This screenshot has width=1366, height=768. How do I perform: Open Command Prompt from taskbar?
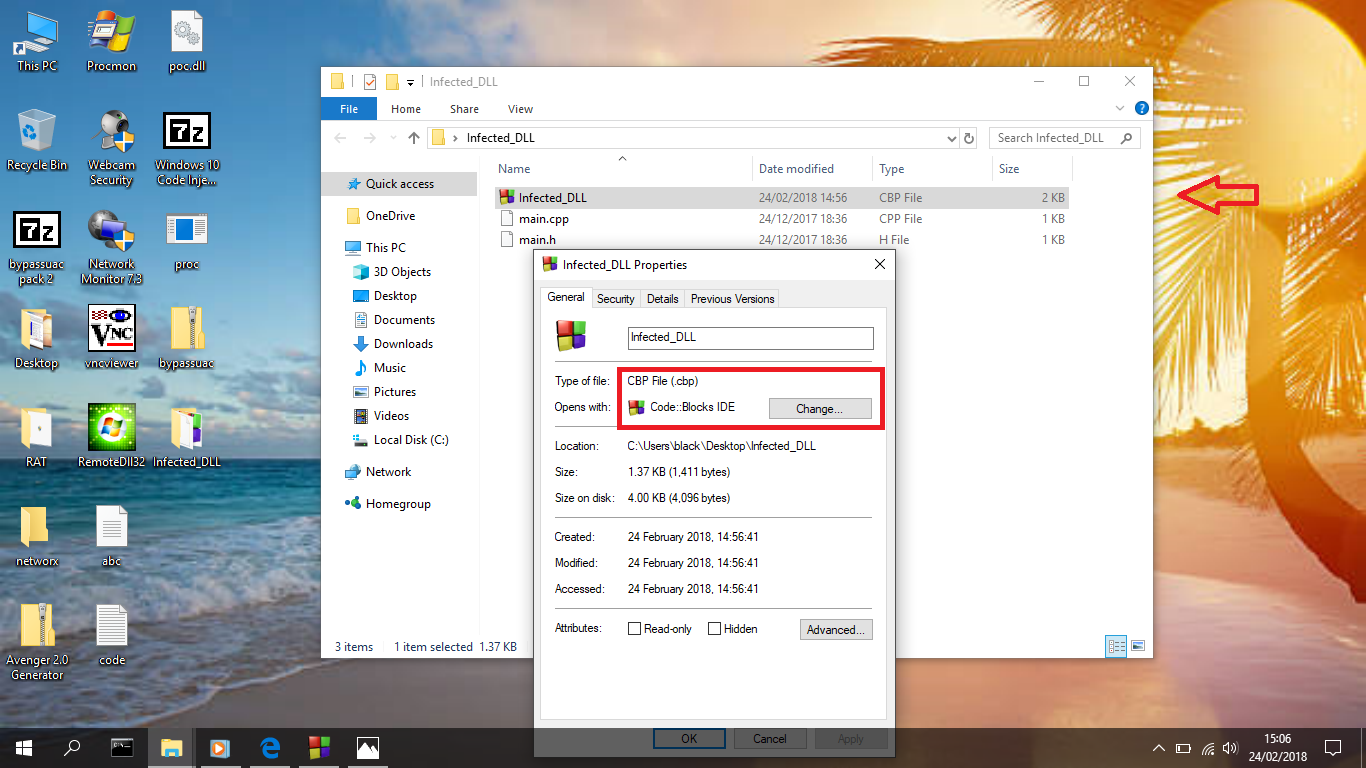[122, 746]
